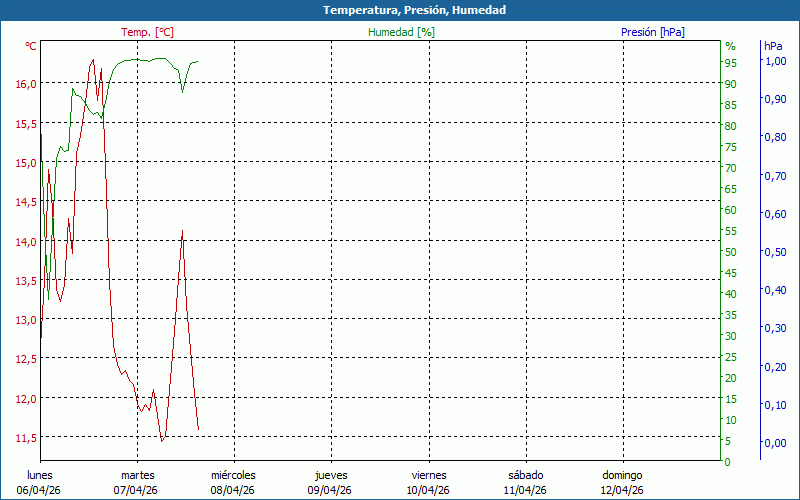Screen dimensions: 800x500
Task: Click the °C unit label on left axis
Action: (31, 46)
